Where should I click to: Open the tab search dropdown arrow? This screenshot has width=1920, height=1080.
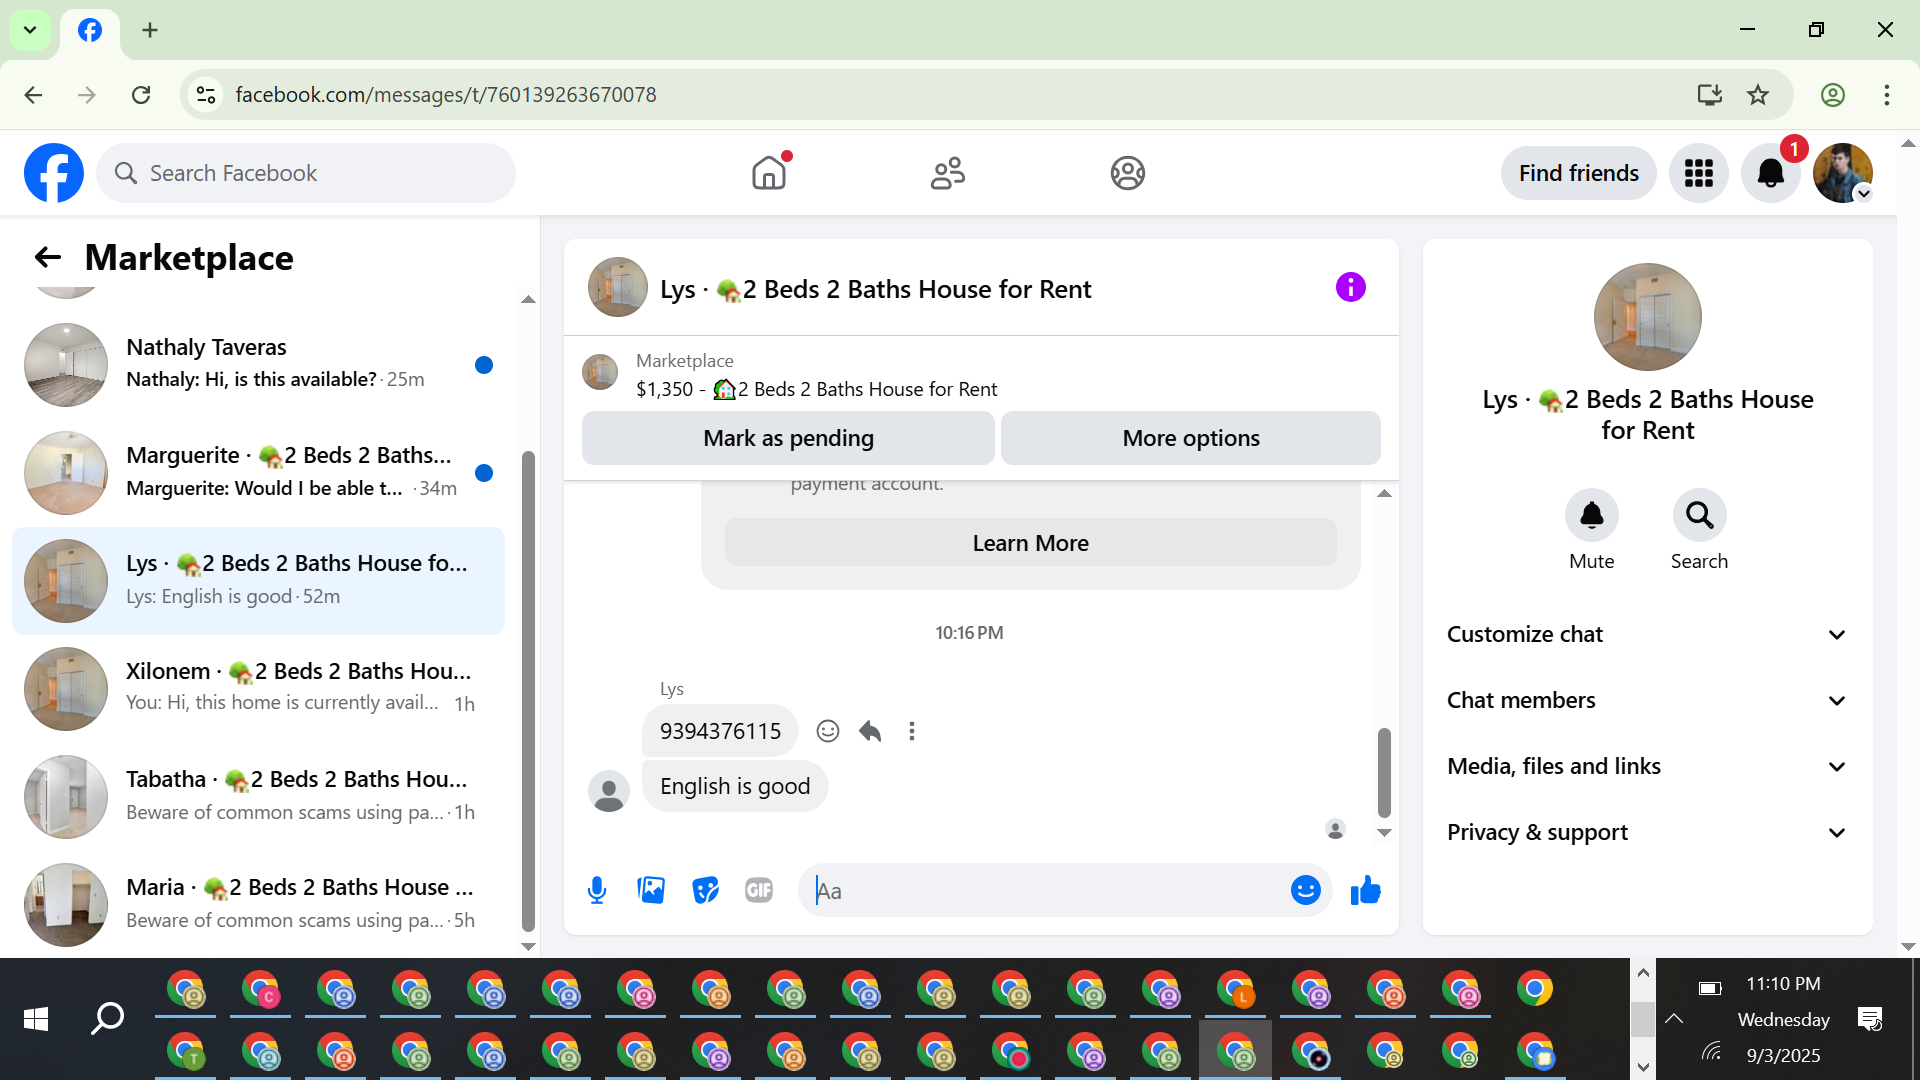point(30,30)
